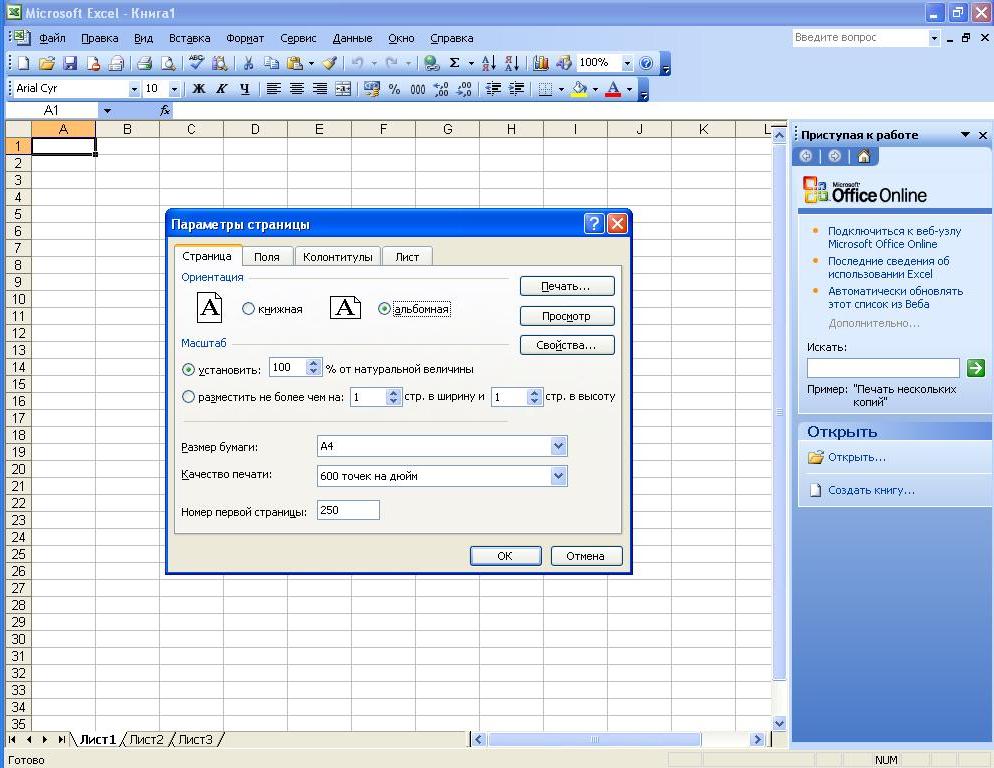Click the Sort Ascending toolbar icon
This screenshot has width=994, height=768.
click(489, 63)
